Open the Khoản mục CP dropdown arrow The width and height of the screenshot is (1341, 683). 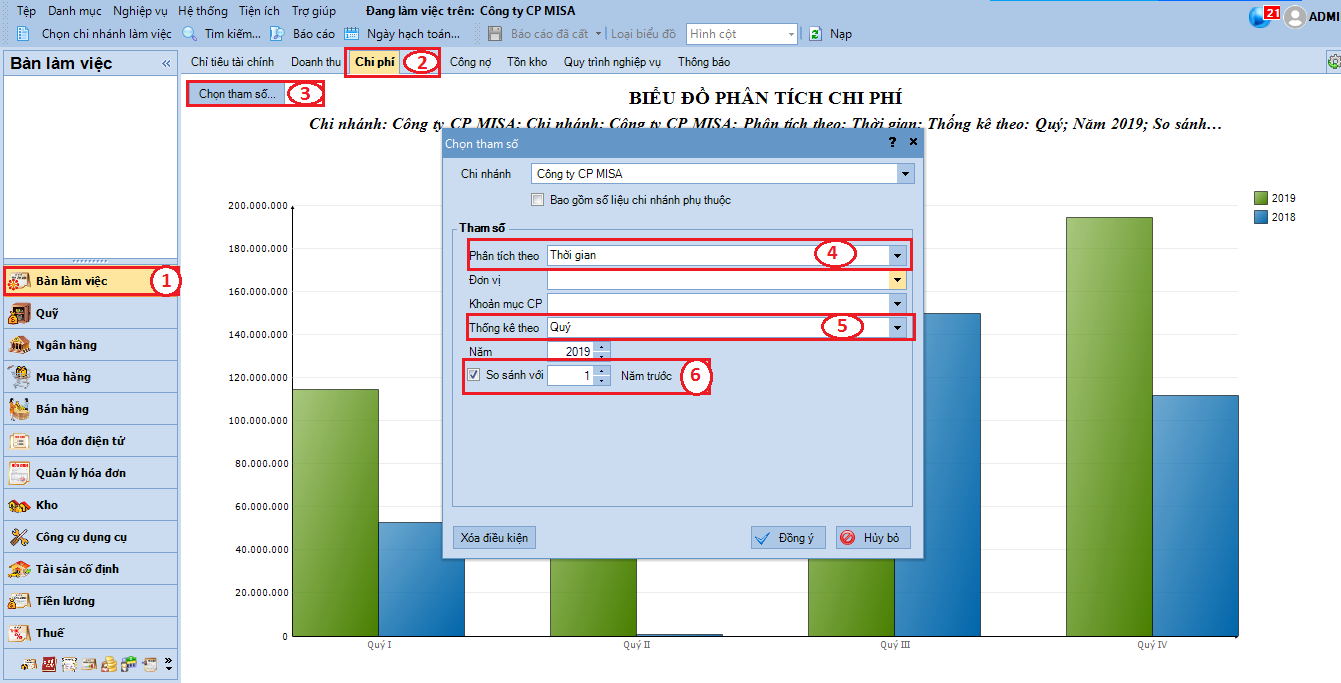(x=897, y=303)
